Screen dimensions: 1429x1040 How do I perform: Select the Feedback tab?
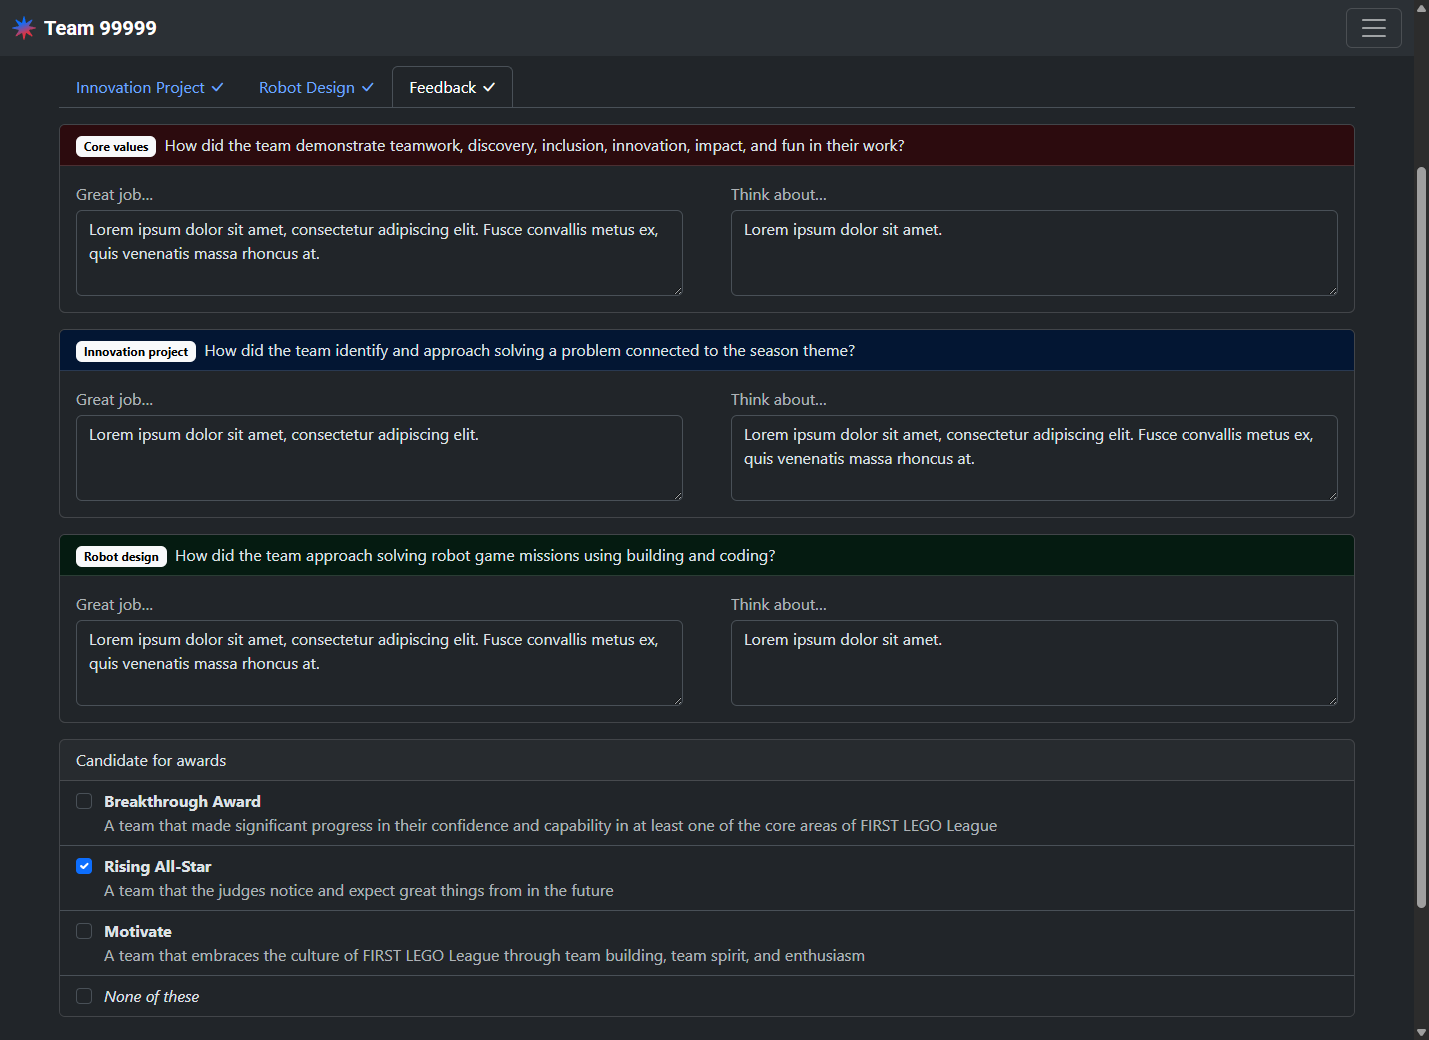click(x=452, y=88)
